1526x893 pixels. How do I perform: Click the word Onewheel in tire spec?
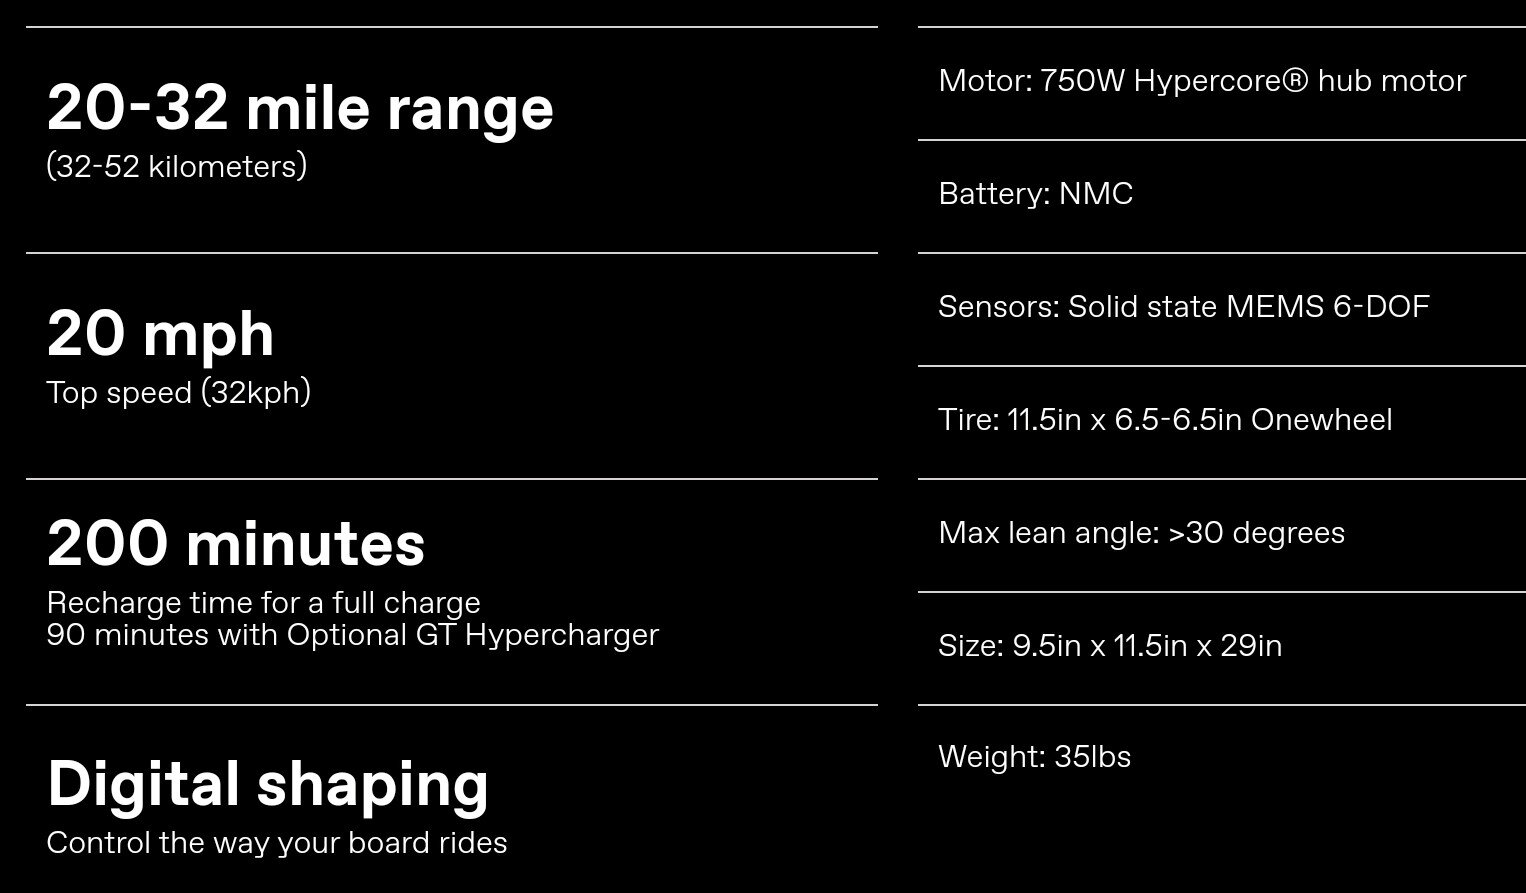1321,420
